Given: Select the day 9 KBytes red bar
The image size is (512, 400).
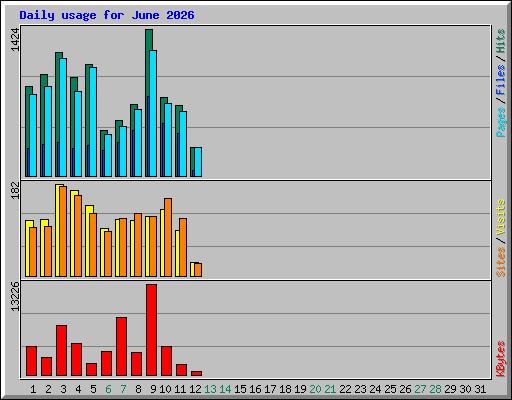Looking at the screenshot, I should (x=151, y=330).
